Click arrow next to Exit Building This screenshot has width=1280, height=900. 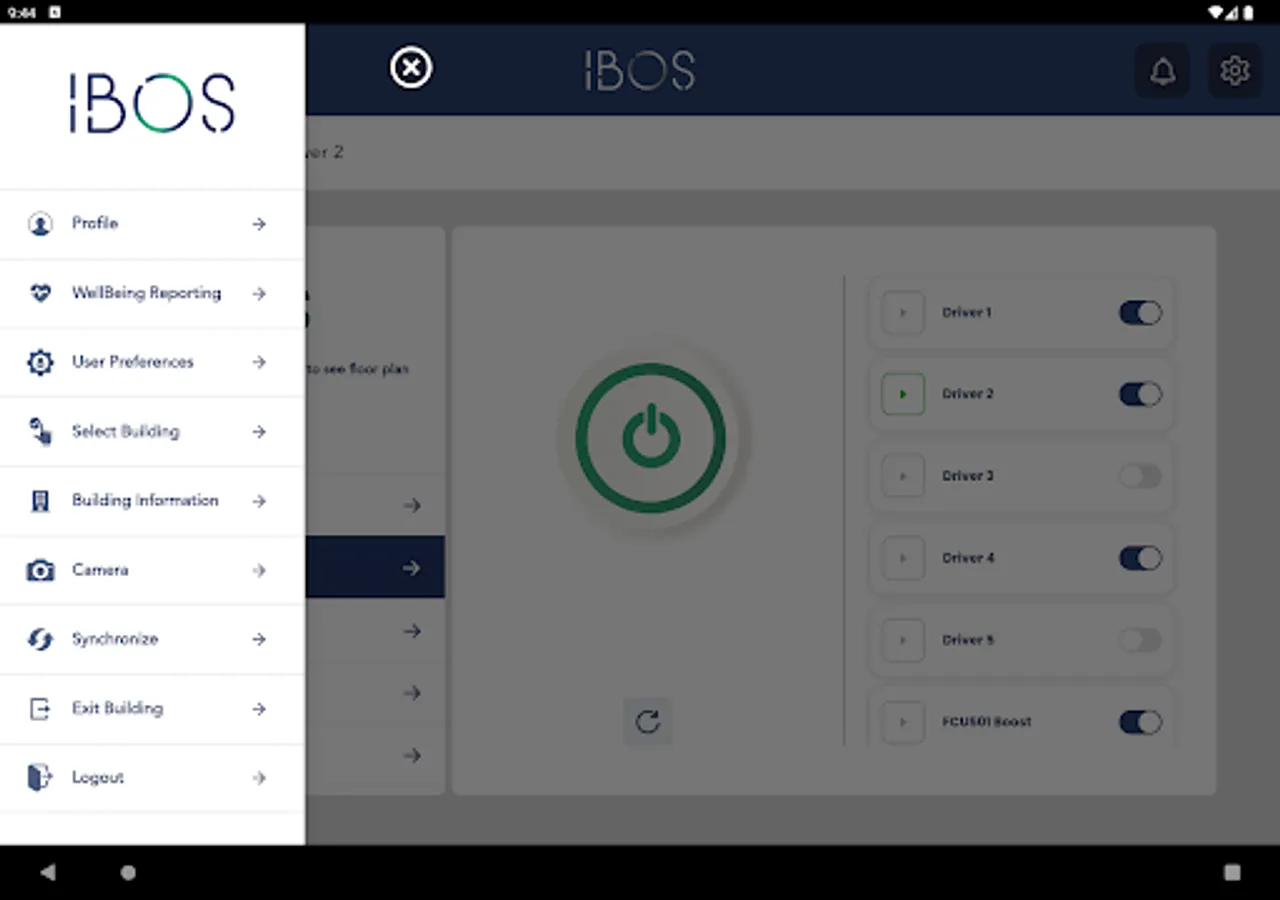tap(259, 709)
